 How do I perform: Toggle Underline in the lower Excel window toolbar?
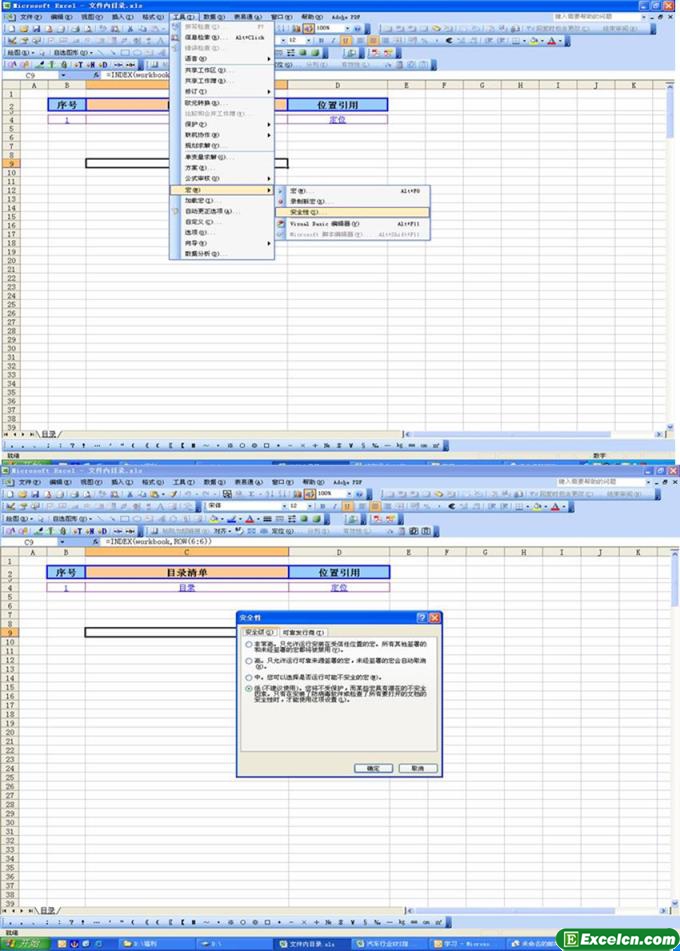[x=347, y=506]
